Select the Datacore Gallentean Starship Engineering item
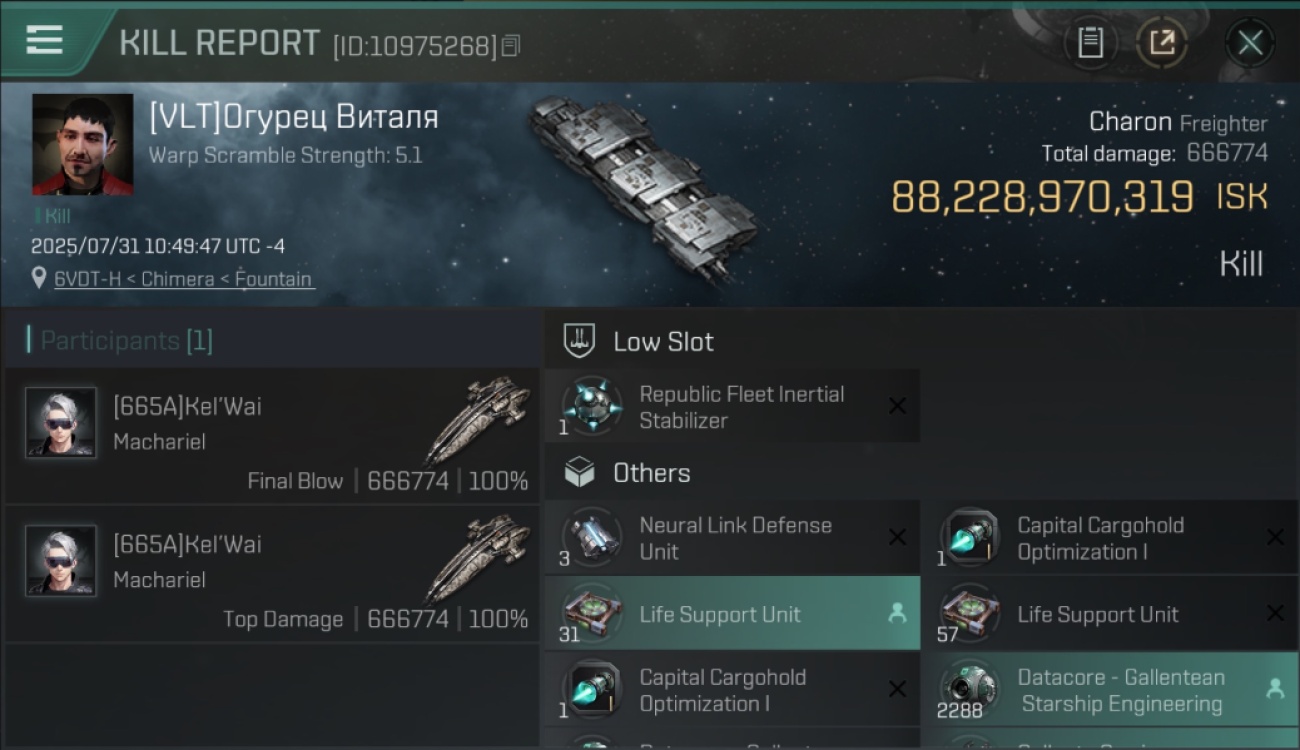 tap(1110, 690)
